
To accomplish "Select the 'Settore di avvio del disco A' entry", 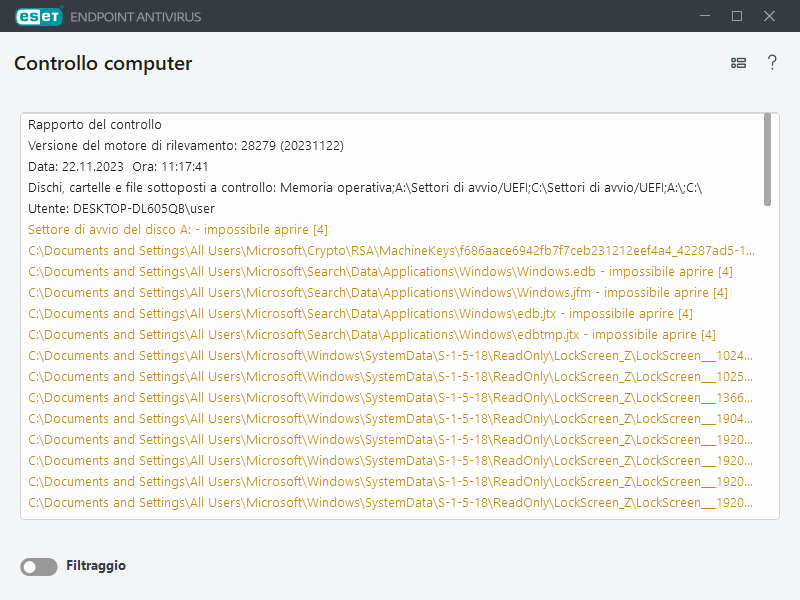I will tap(178, 230).
